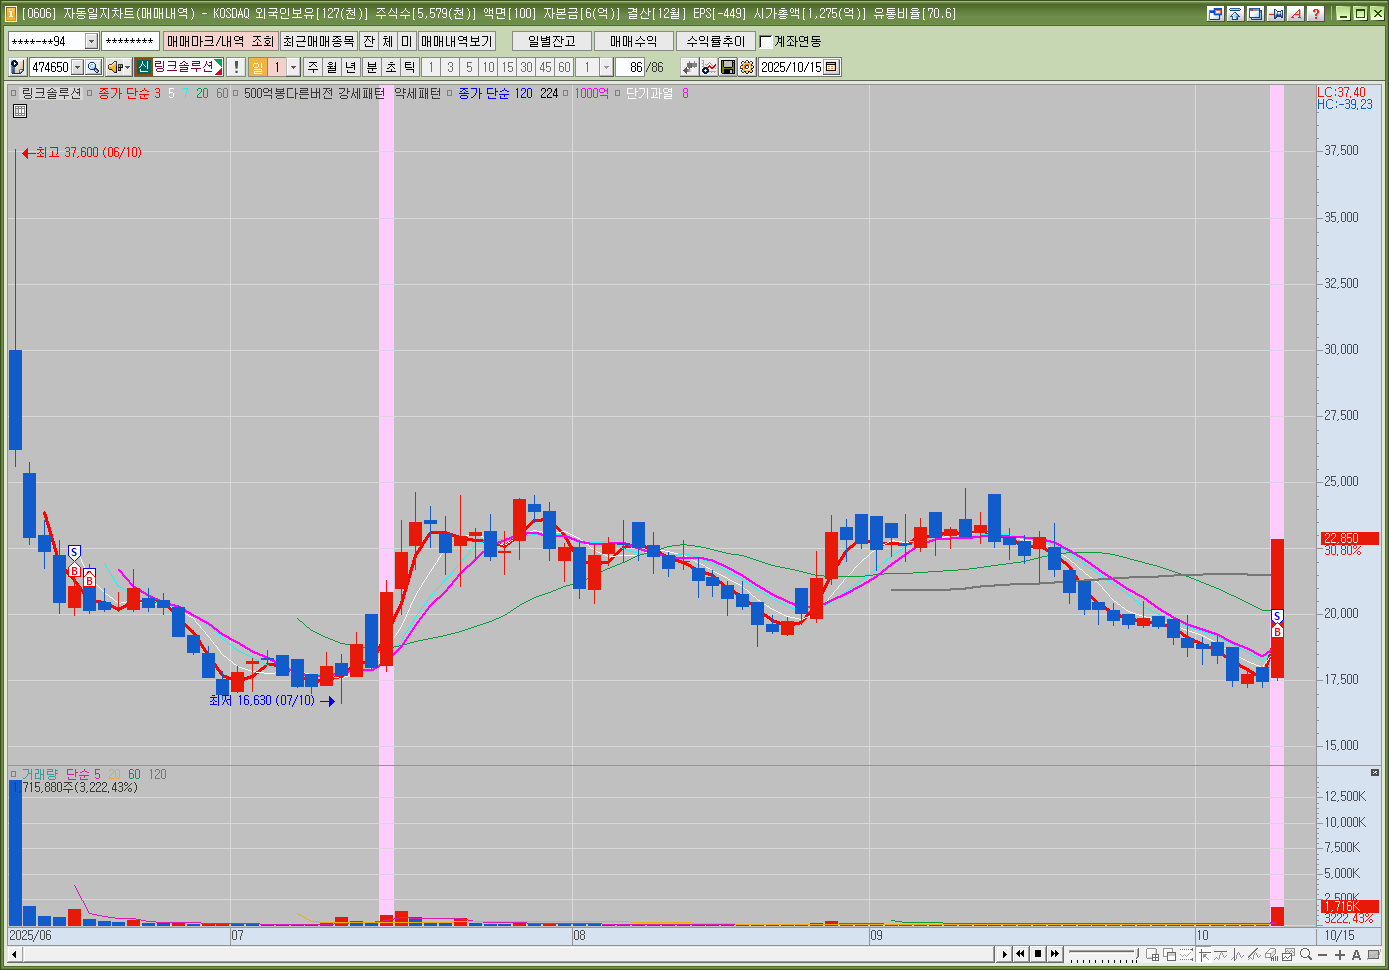Open the grayed interval value dropdown arrow
Image resolution: width=1389 pixels, height=970 pixels.
click(606, 67)
